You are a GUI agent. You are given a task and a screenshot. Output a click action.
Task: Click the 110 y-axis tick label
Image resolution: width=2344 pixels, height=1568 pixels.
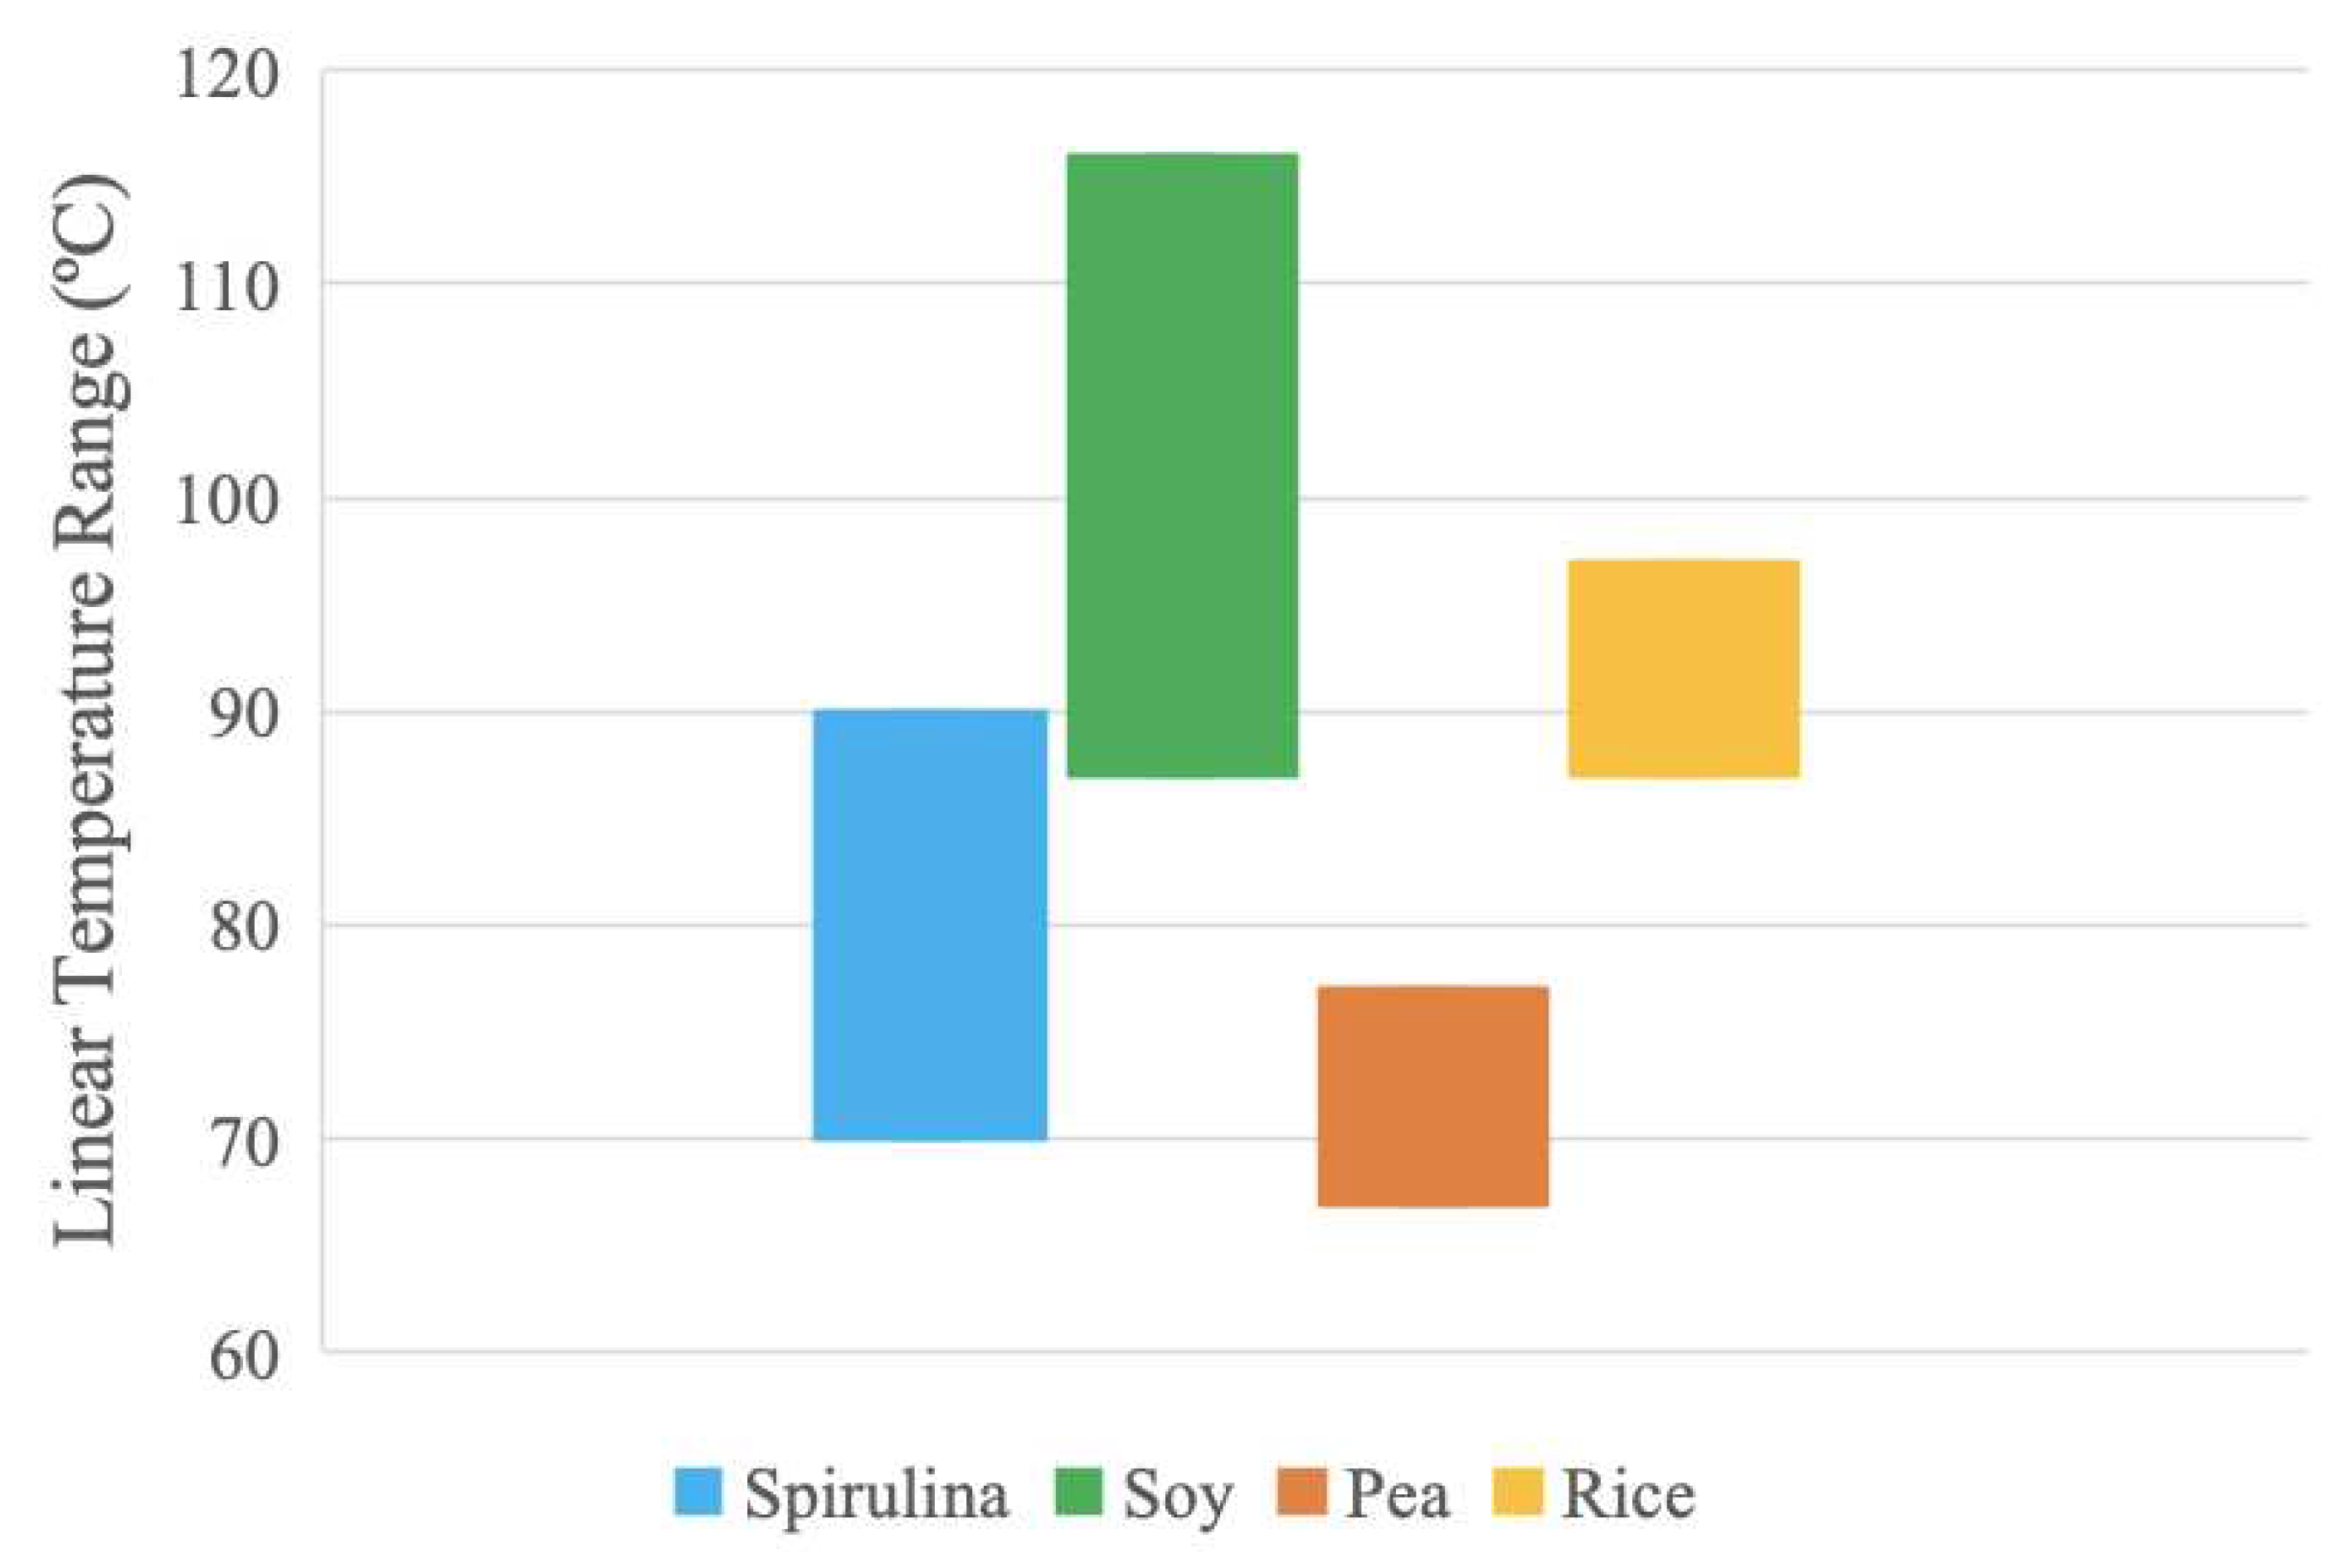pyautogui.click(x=226, y=288)
